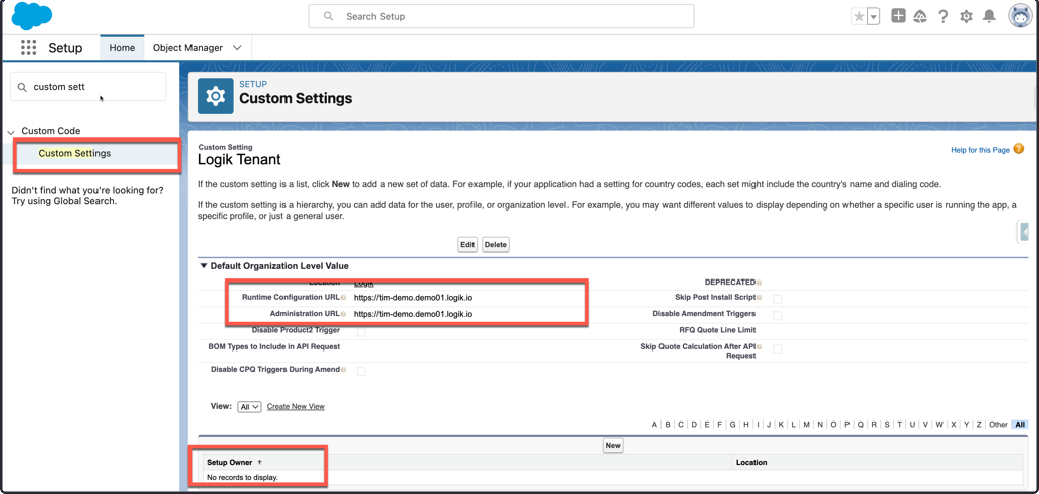Open the Setup gear menu icon
Viewport: 1039px width, 494px height.
pos(966,17)
